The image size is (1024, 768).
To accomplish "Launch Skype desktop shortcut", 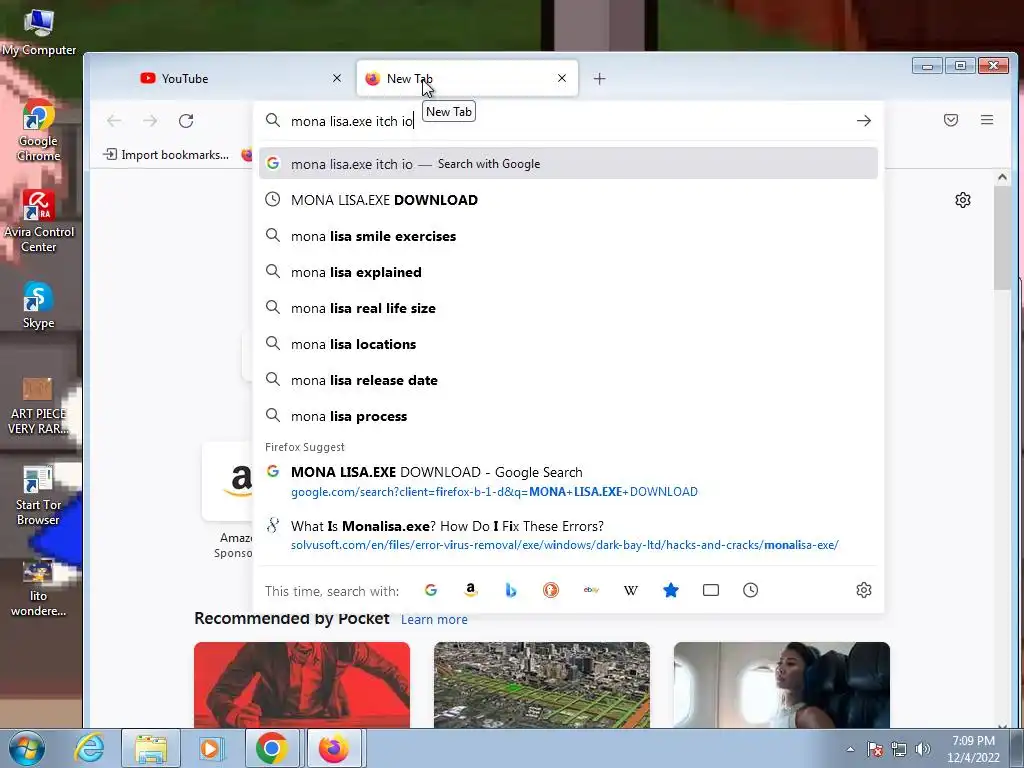I will [x=38, y=305].
